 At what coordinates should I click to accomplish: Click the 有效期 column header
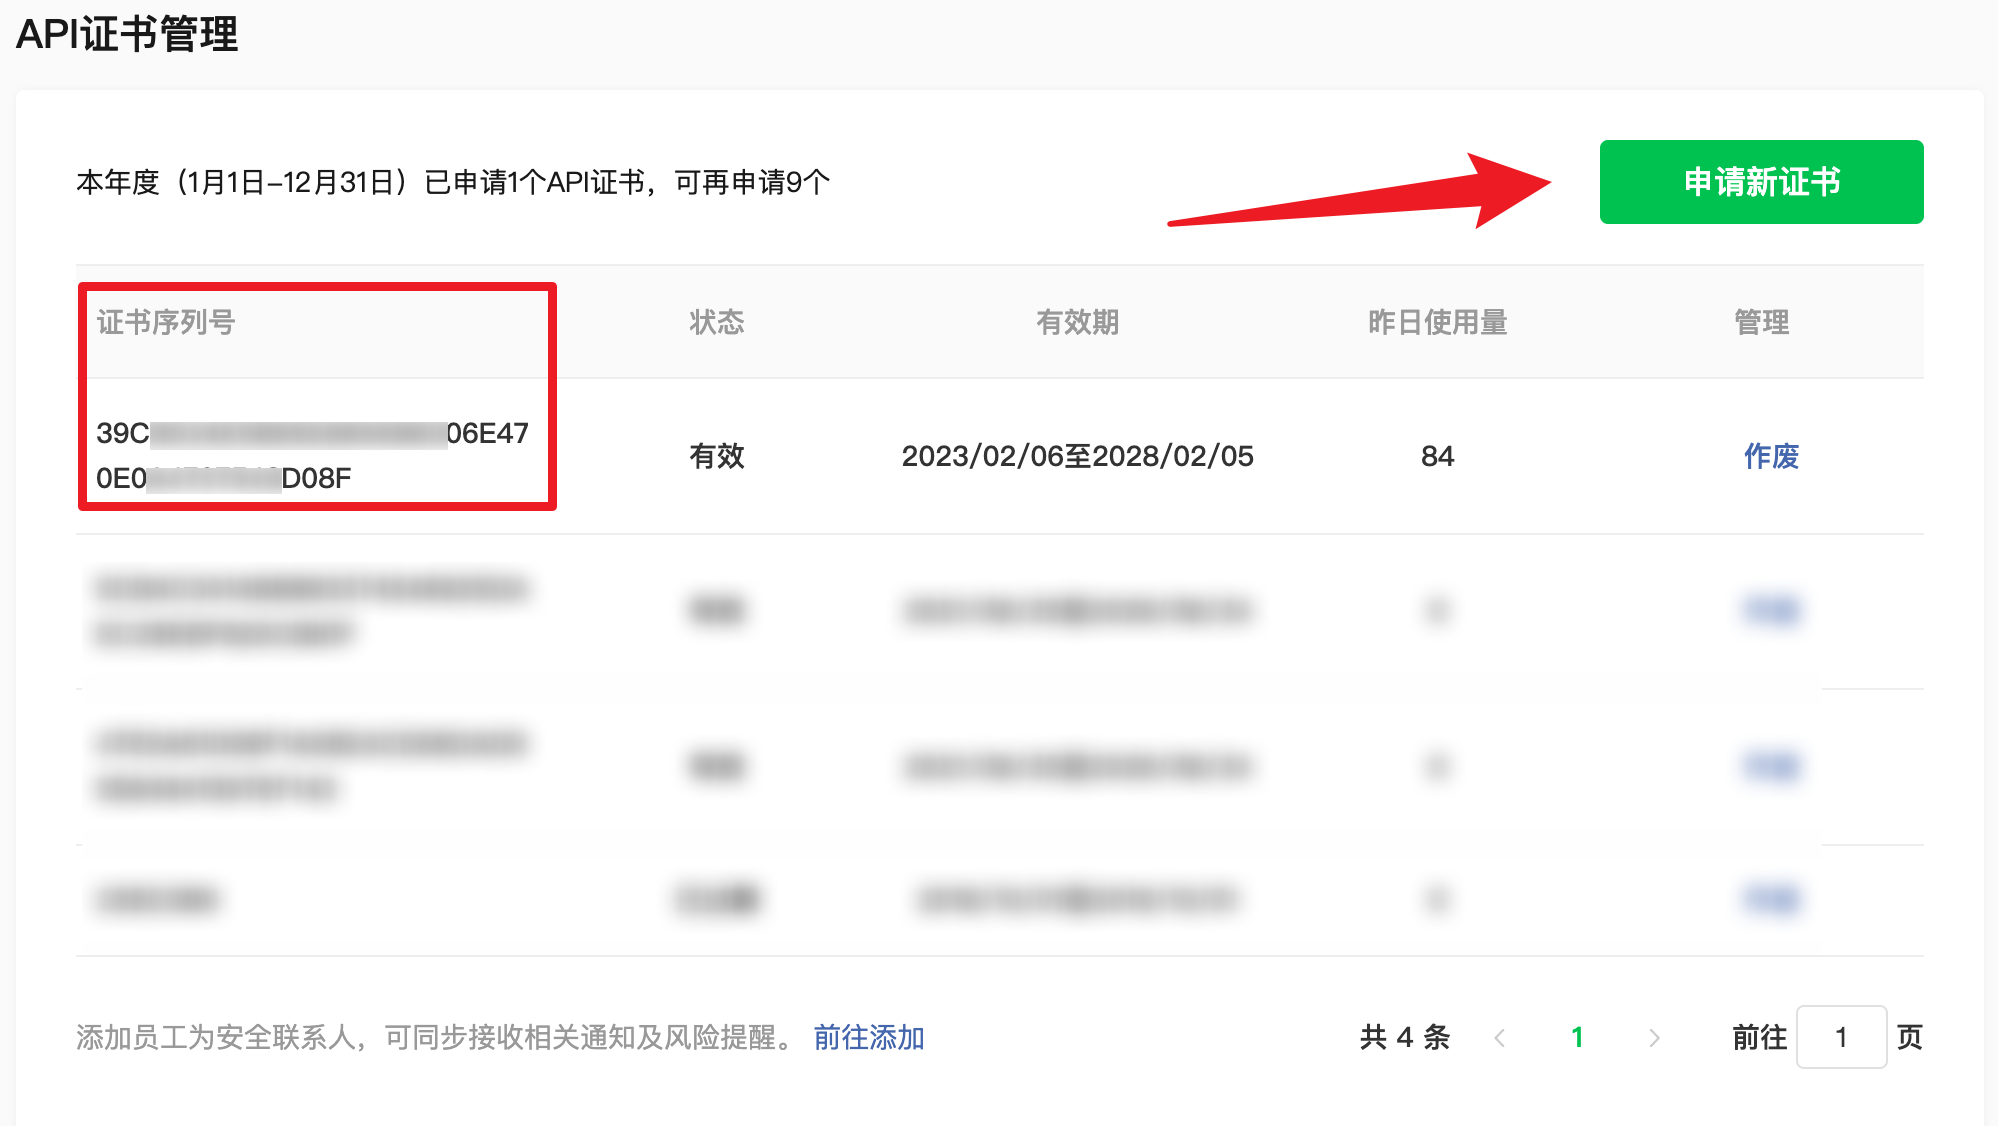[x=1077, y=322]
